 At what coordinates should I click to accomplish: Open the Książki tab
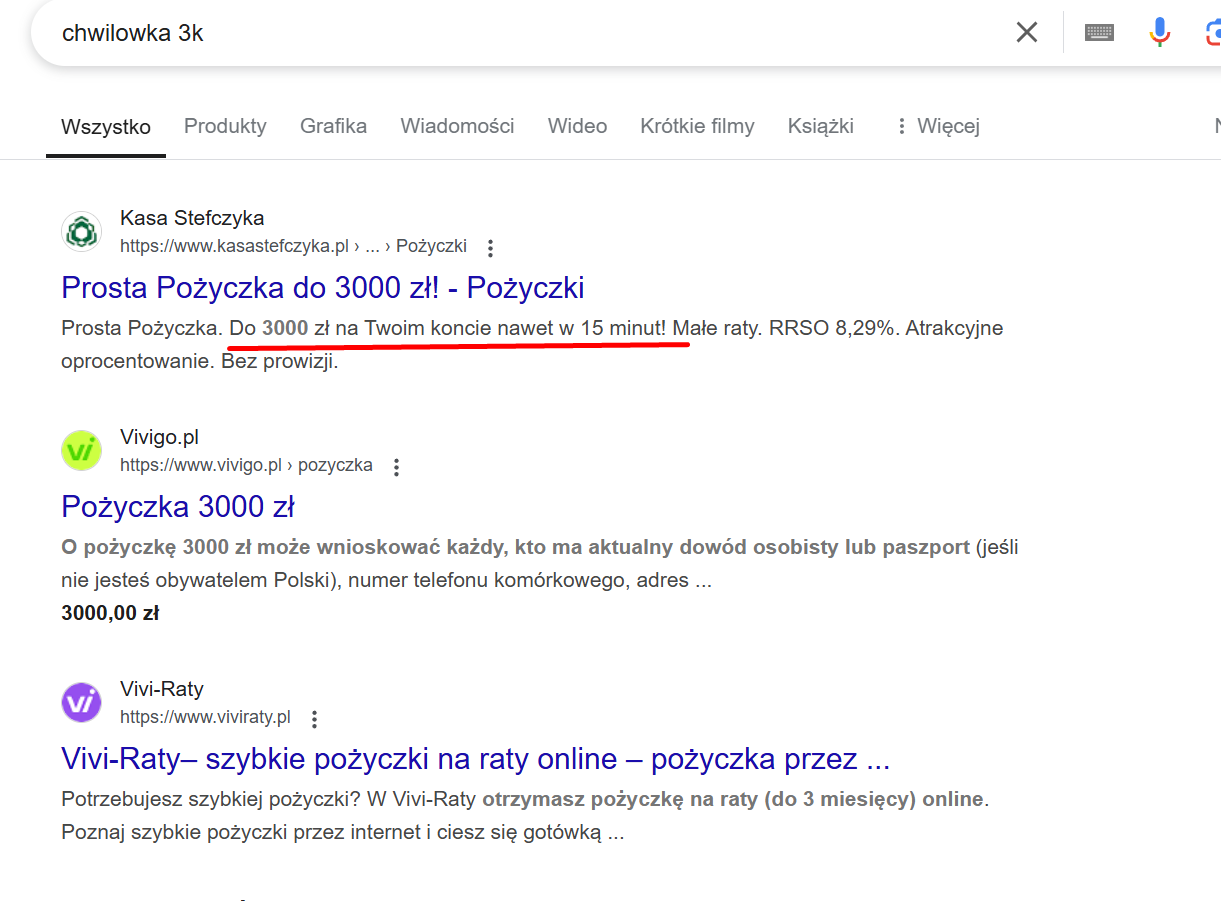coord(820,126)
